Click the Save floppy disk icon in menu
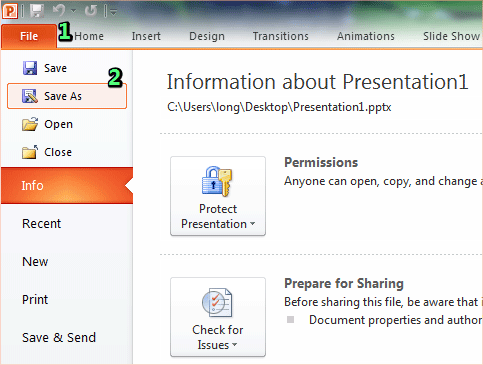The width and height of the screenshot is (483, 365). (30, 68)
